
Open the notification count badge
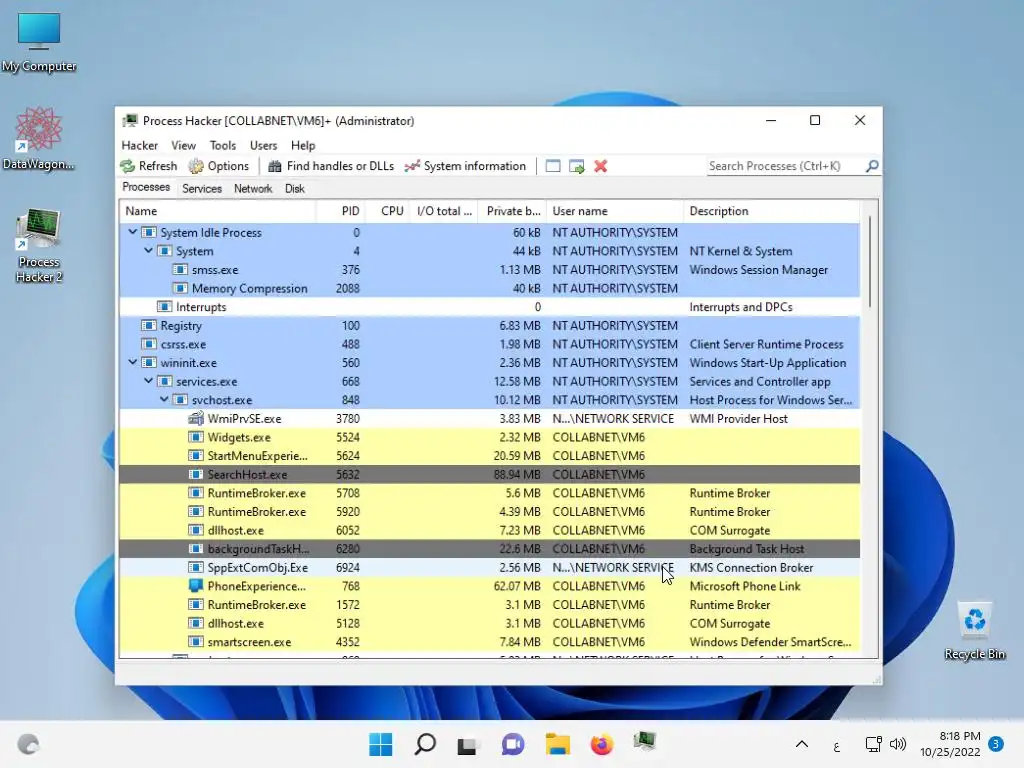[x=996, y=744]
